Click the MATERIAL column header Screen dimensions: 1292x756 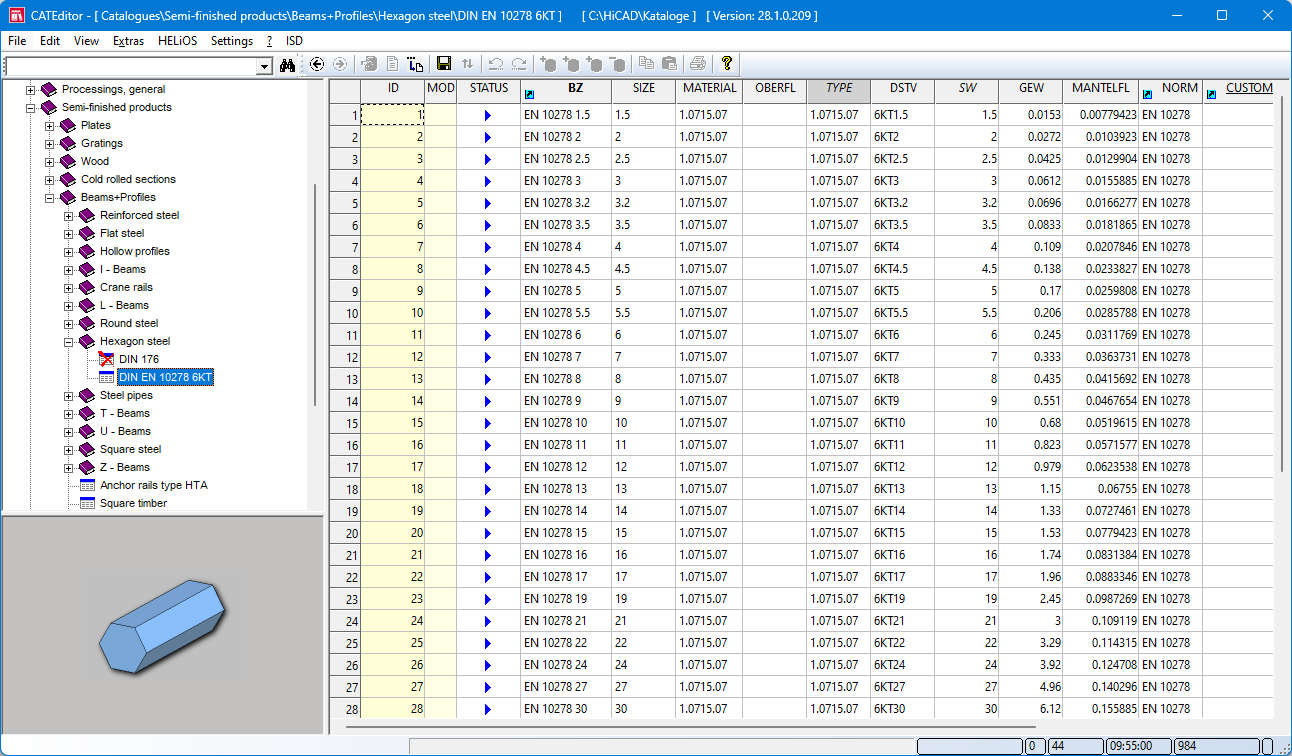tap(709, 89)
